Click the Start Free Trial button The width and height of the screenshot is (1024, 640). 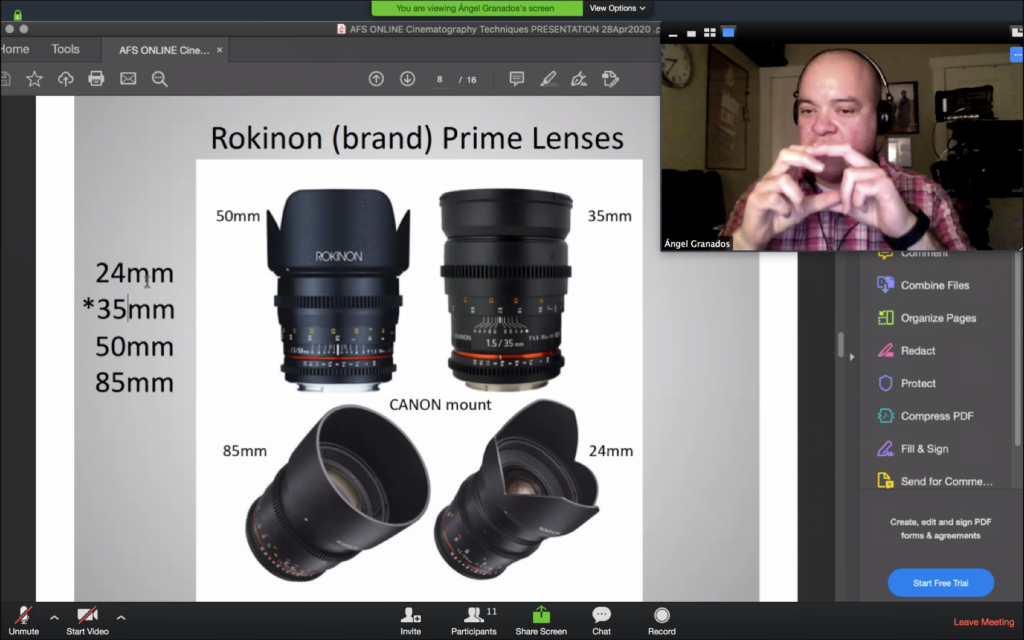click(x=940, y=583)
